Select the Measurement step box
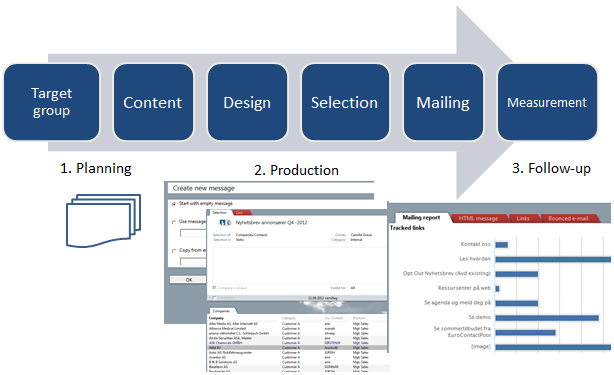 pos(547,102)
